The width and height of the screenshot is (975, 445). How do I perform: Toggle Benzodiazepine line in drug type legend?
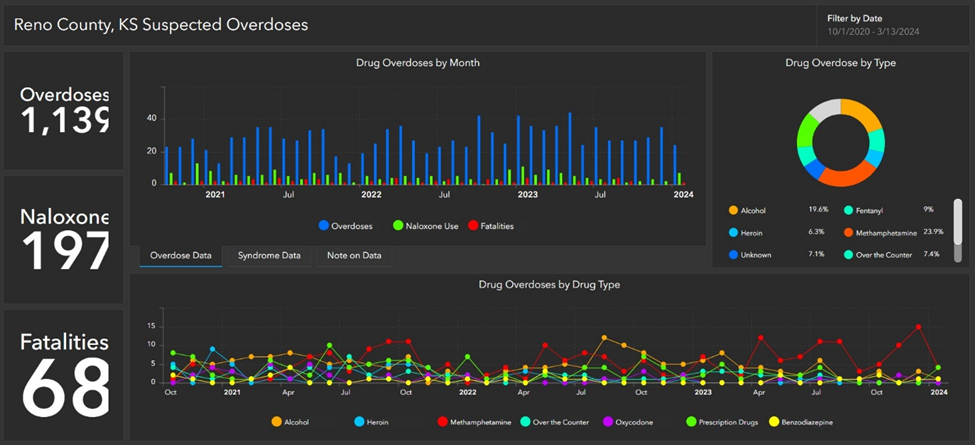(x=802, y=422)
